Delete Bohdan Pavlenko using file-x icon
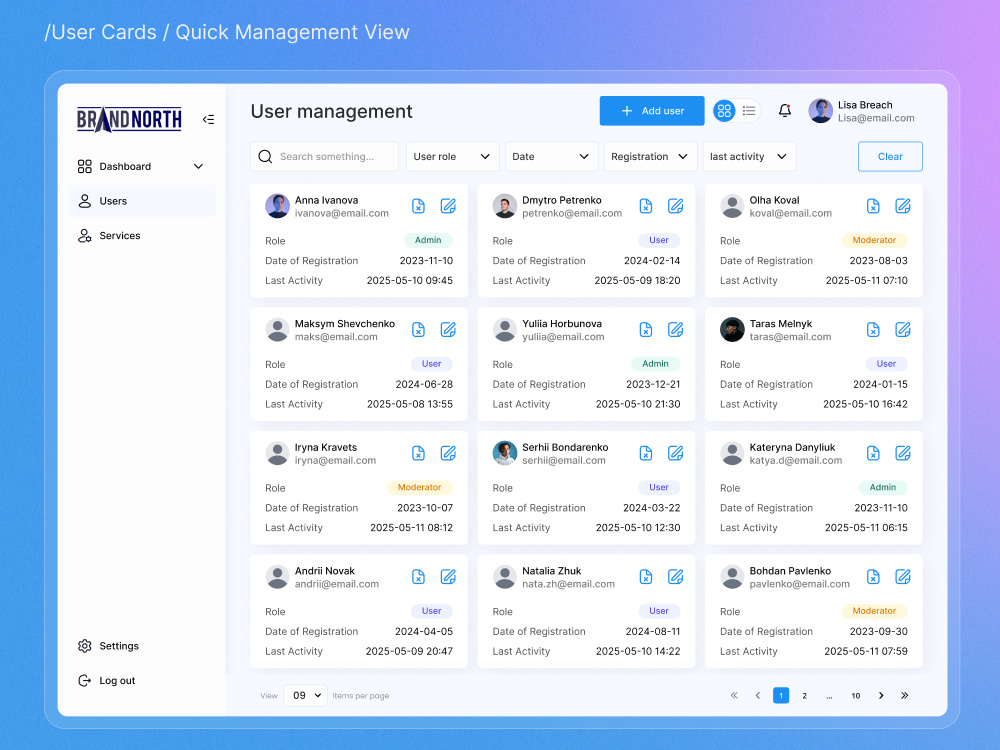 click(x=873, y=577)
